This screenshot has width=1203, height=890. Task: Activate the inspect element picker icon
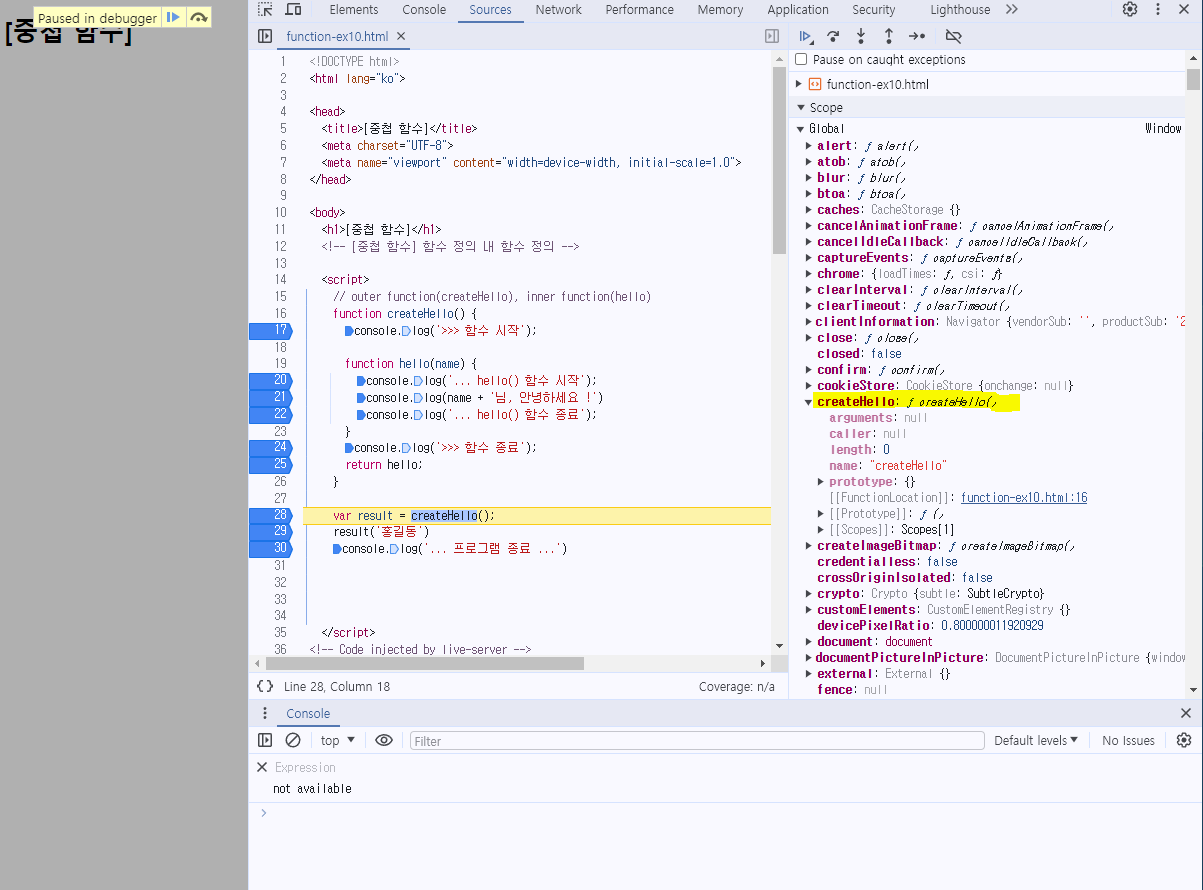pyautogui.click(x=265, y=10)
